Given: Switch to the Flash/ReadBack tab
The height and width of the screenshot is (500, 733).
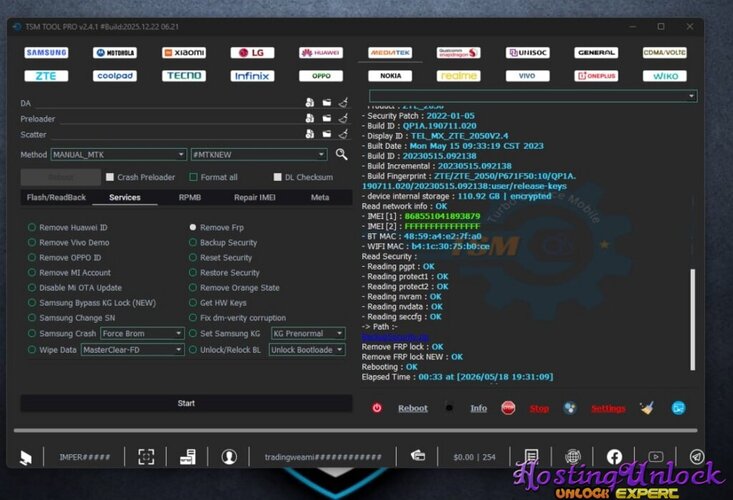Looking at the screenshot, I should [56, 197].
